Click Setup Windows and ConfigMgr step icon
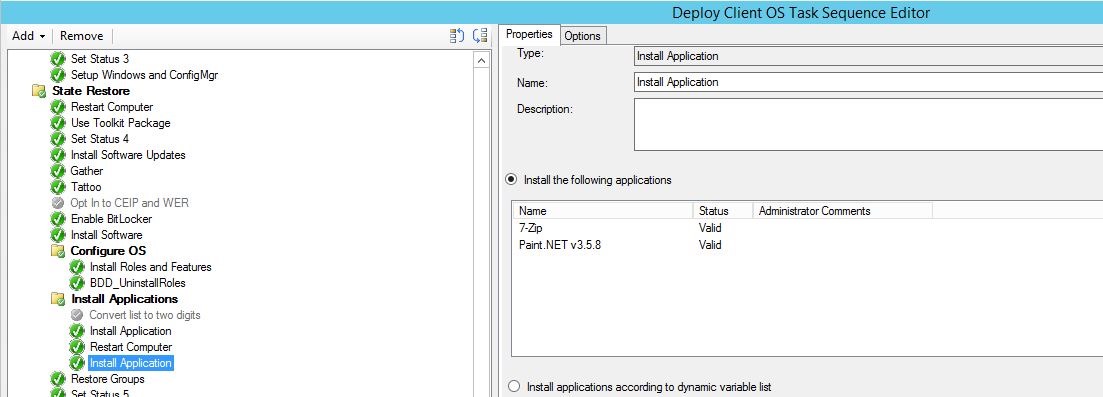1103x397 pixels. (58, 75)
